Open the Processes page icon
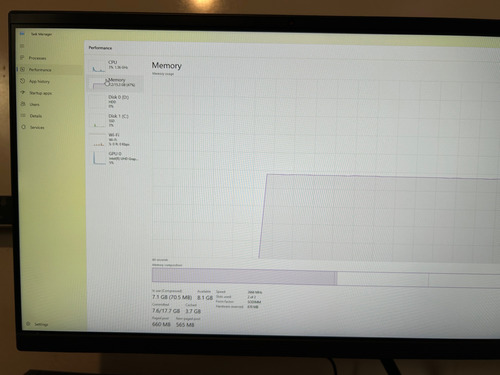Image resolution: width=500 pixels, height=375 pixels. 22,58
